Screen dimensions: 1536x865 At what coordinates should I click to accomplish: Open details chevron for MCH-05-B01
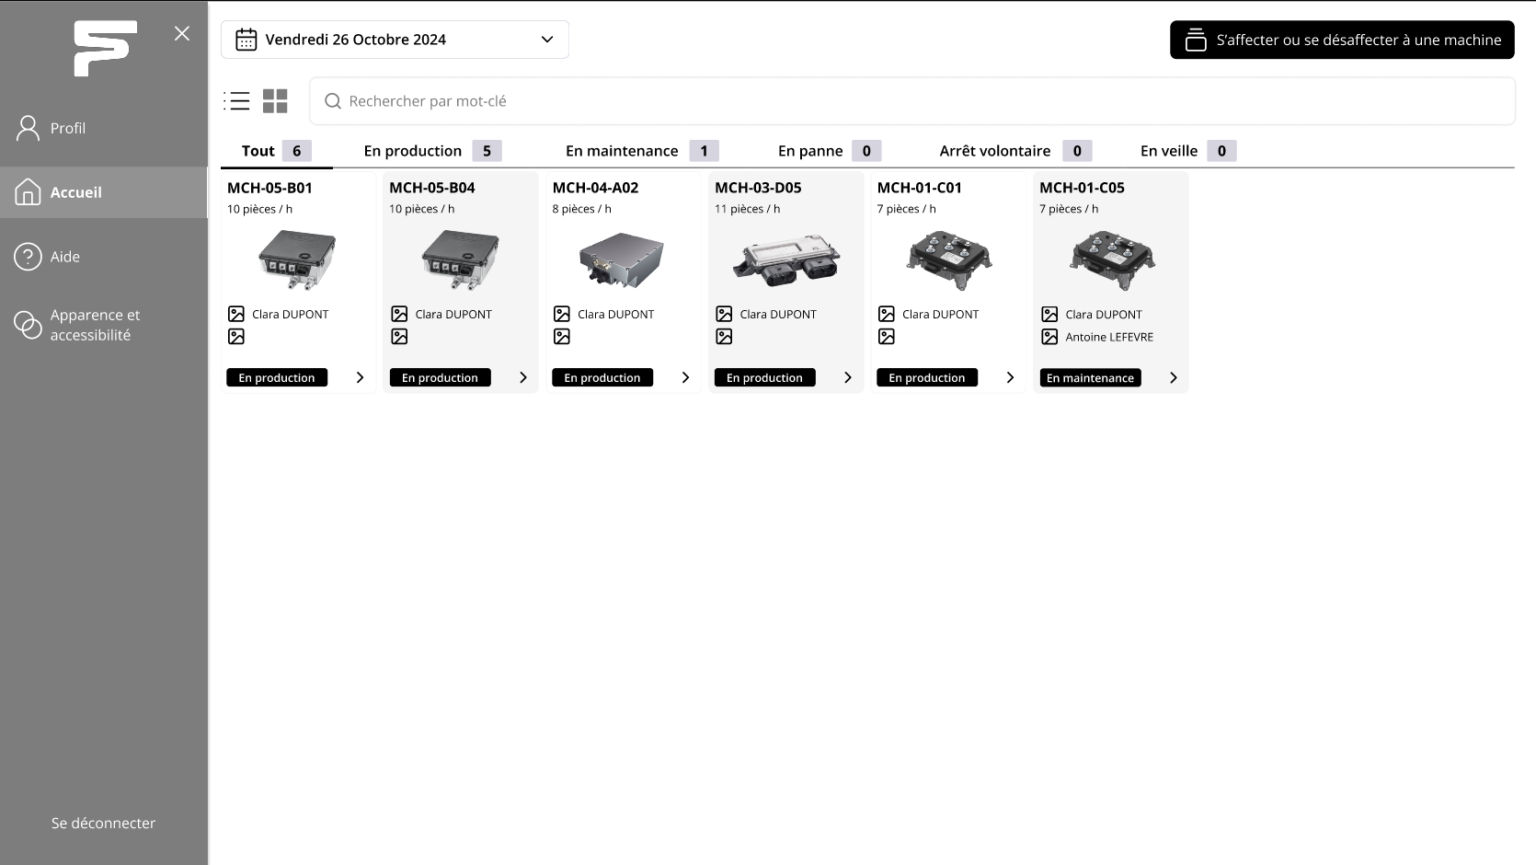[360, 378]
